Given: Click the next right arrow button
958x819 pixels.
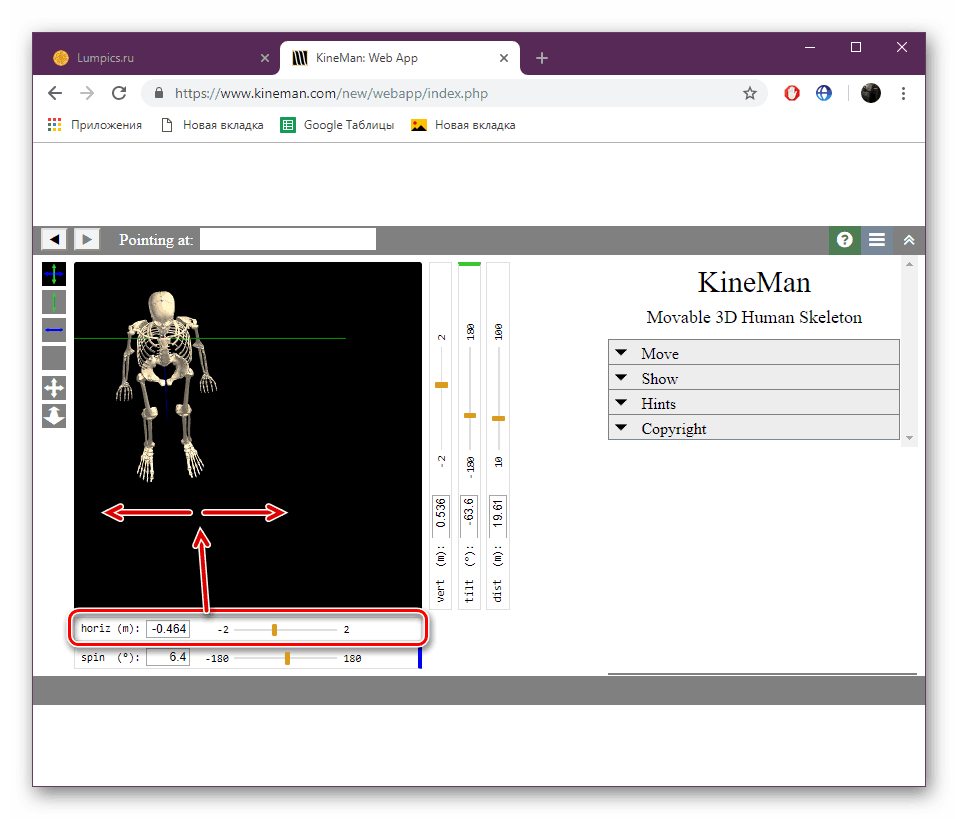Looking at the screenshot, I should point(87,239).
